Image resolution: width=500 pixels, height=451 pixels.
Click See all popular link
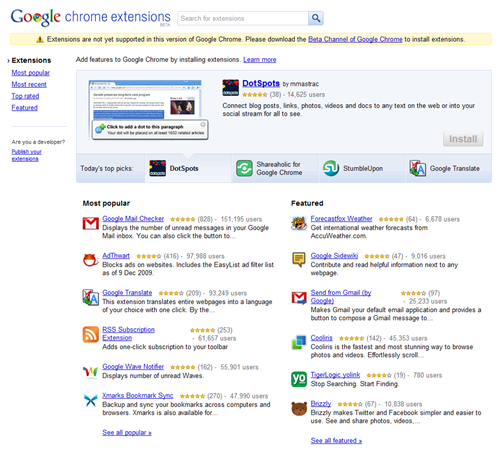click(x=127, y=433)
